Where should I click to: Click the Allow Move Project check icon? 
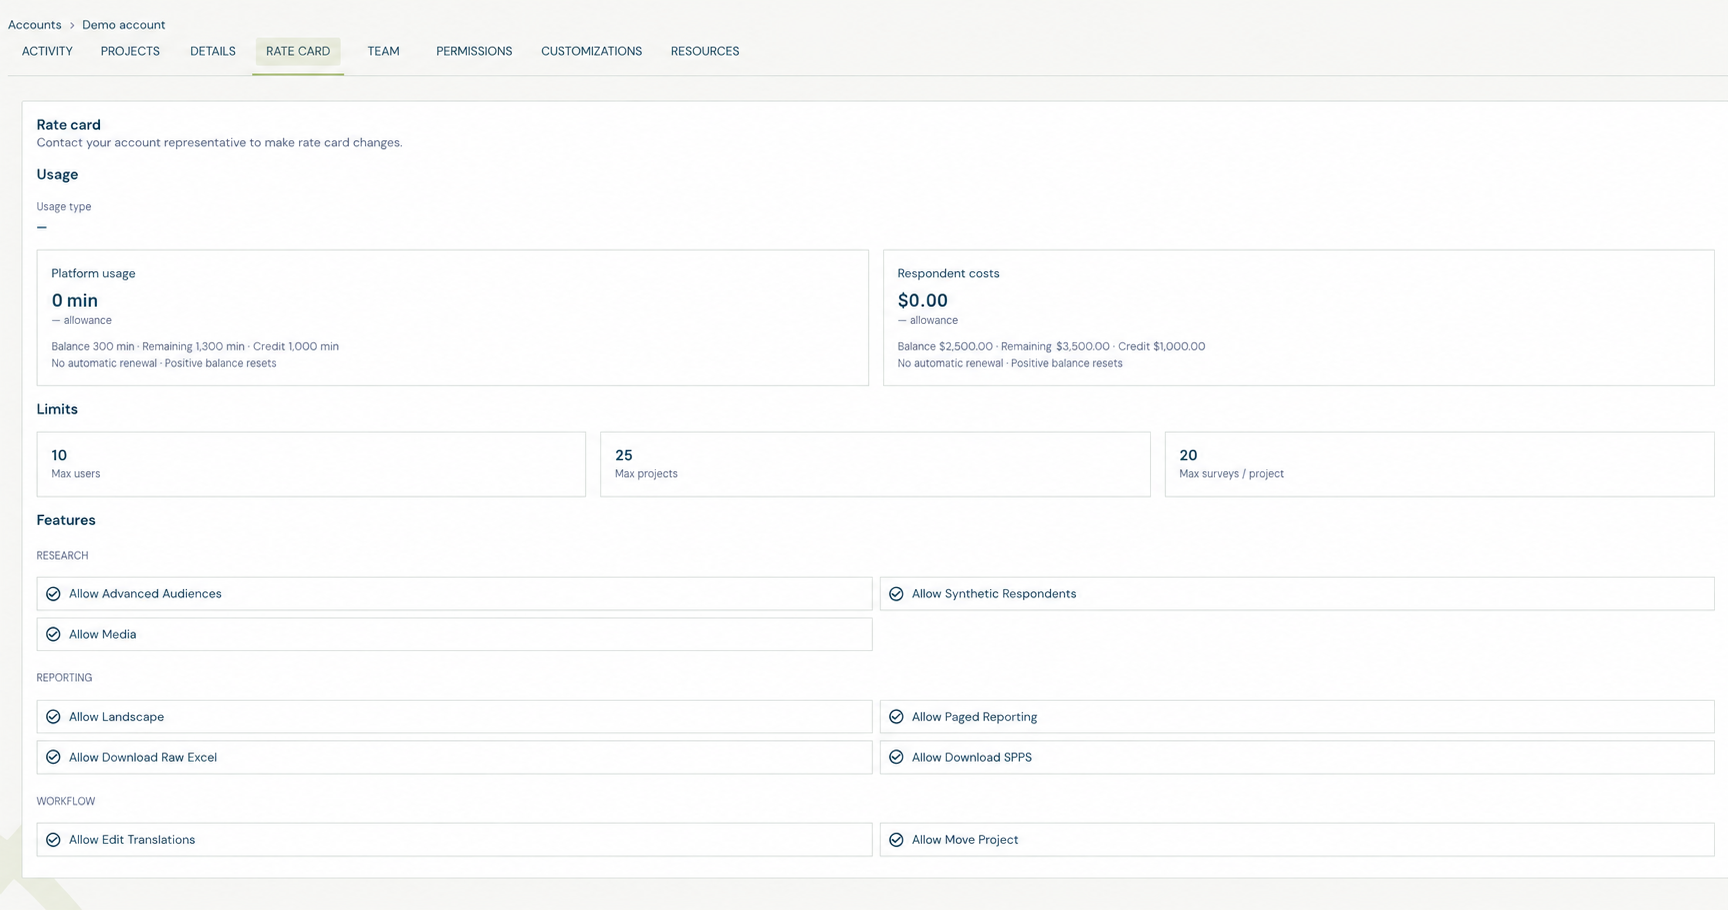tap(896, 840)
